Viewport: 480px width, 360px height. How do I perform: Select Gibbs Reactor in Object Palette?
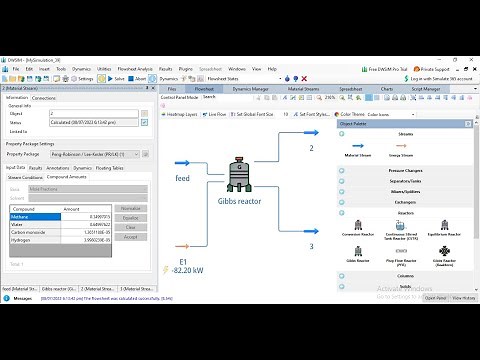coord(358,254)
